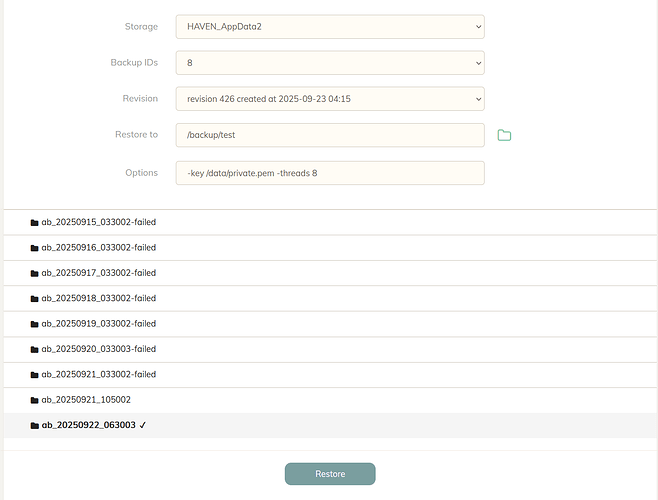Image resolution: width=658 pixels, height=500 pixels.
Task: Choose ab_20250916_033002-failed folder name
Action: [x=98, y=248]
